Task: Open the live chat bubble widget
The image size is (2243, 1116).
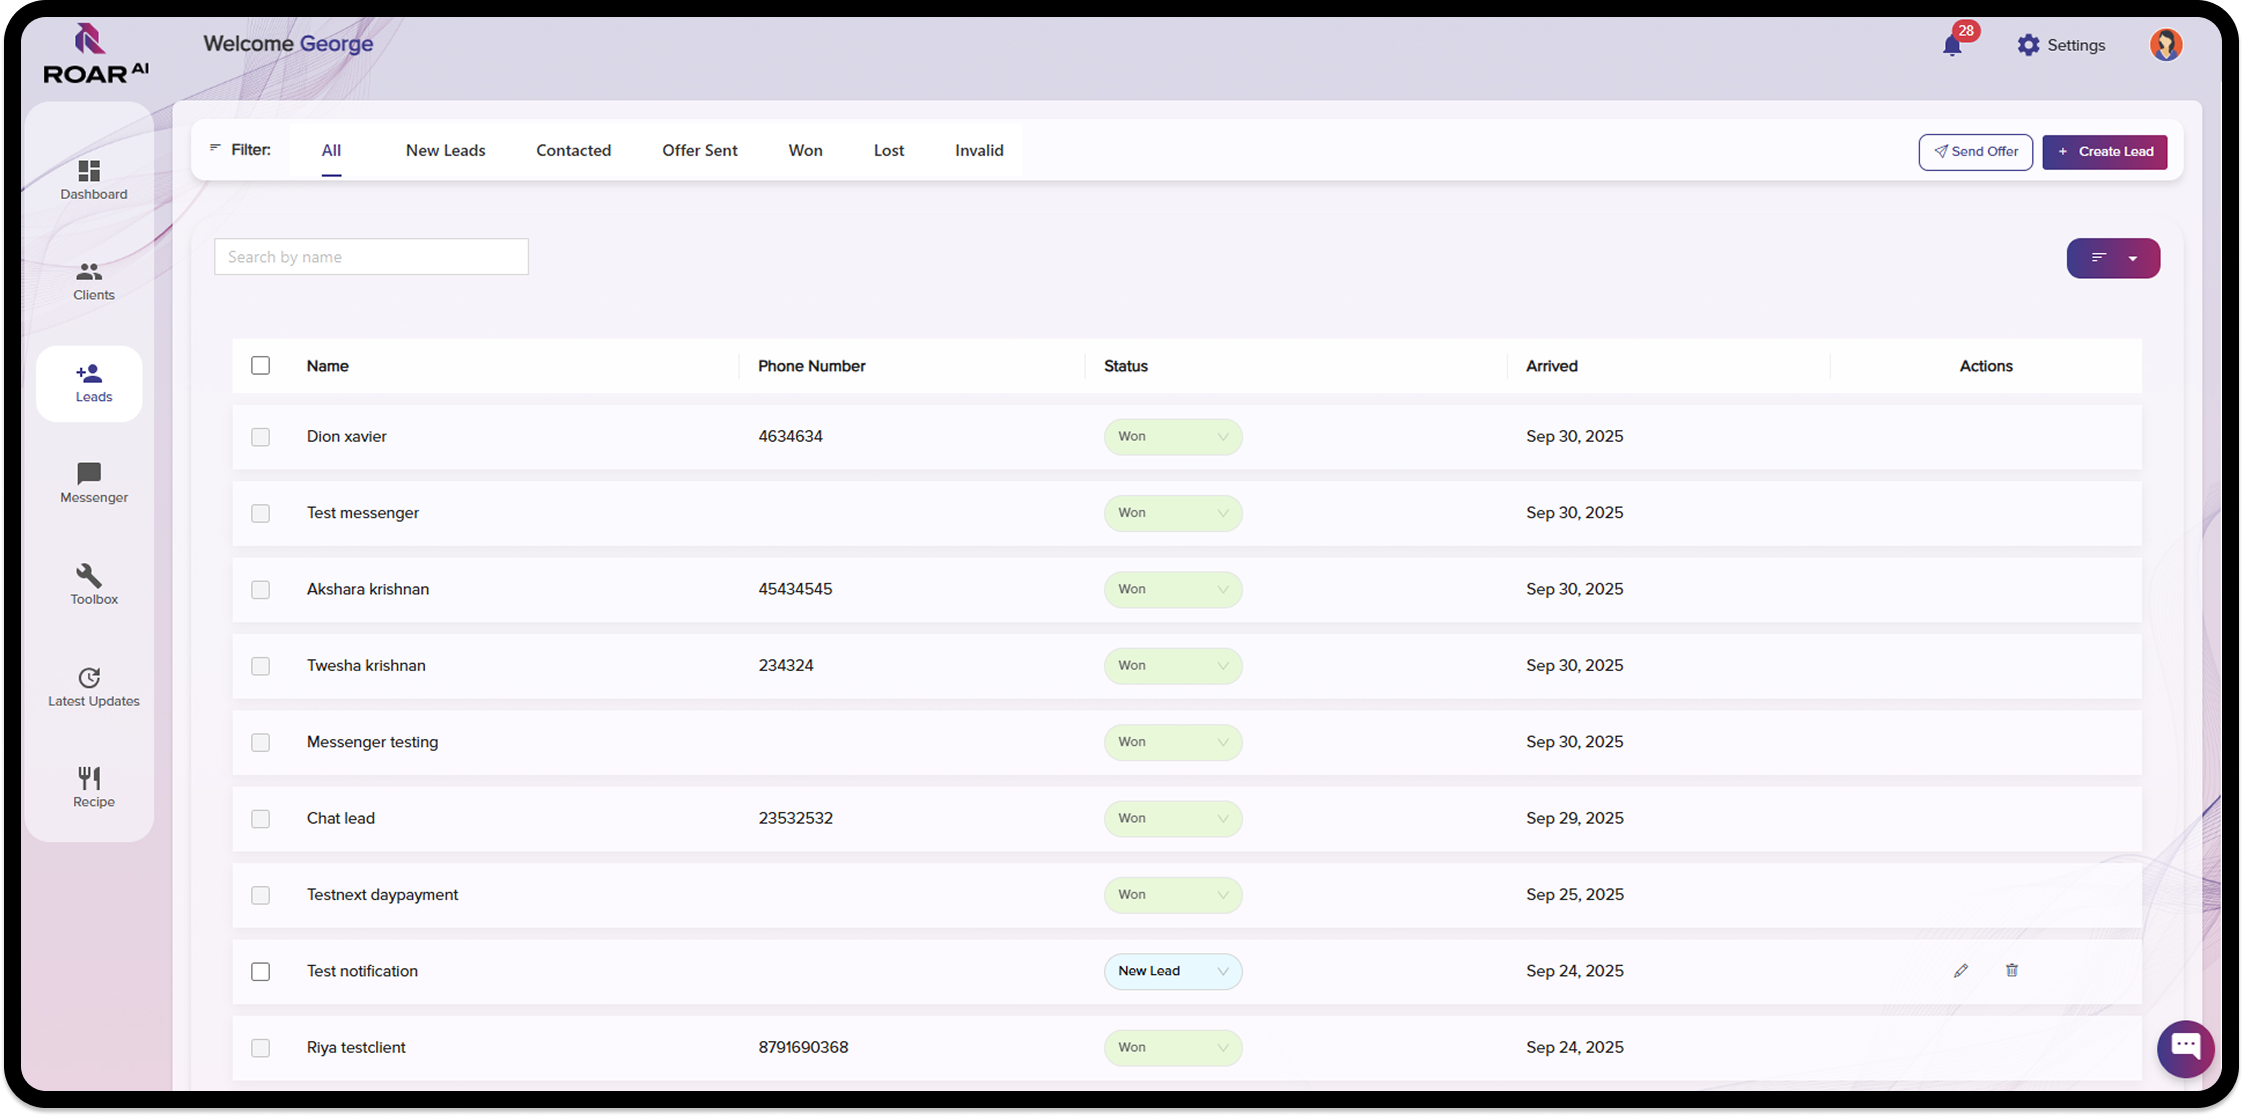Action: tap(2184, 1047)
